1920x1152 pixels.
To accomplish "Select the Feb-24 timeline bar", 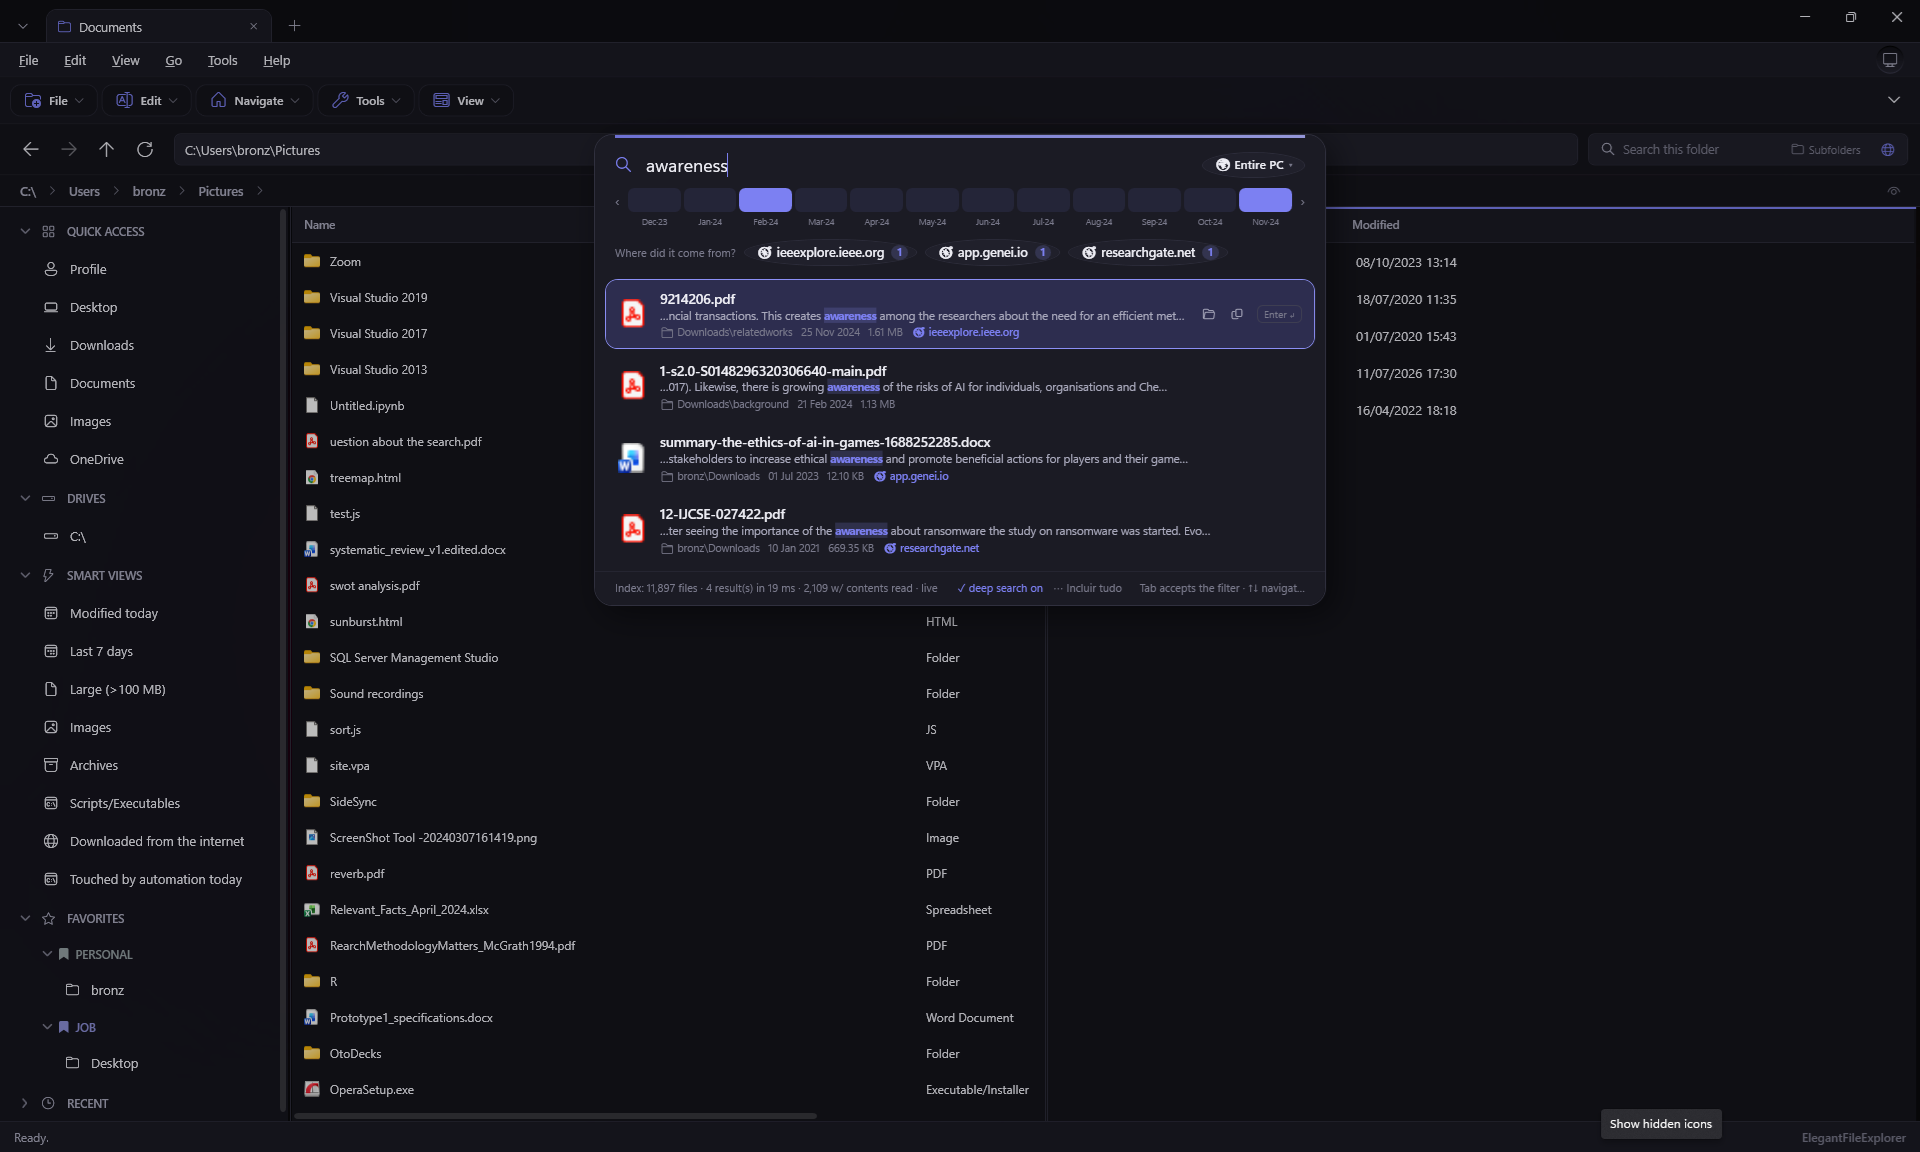I will click(765, 200).
